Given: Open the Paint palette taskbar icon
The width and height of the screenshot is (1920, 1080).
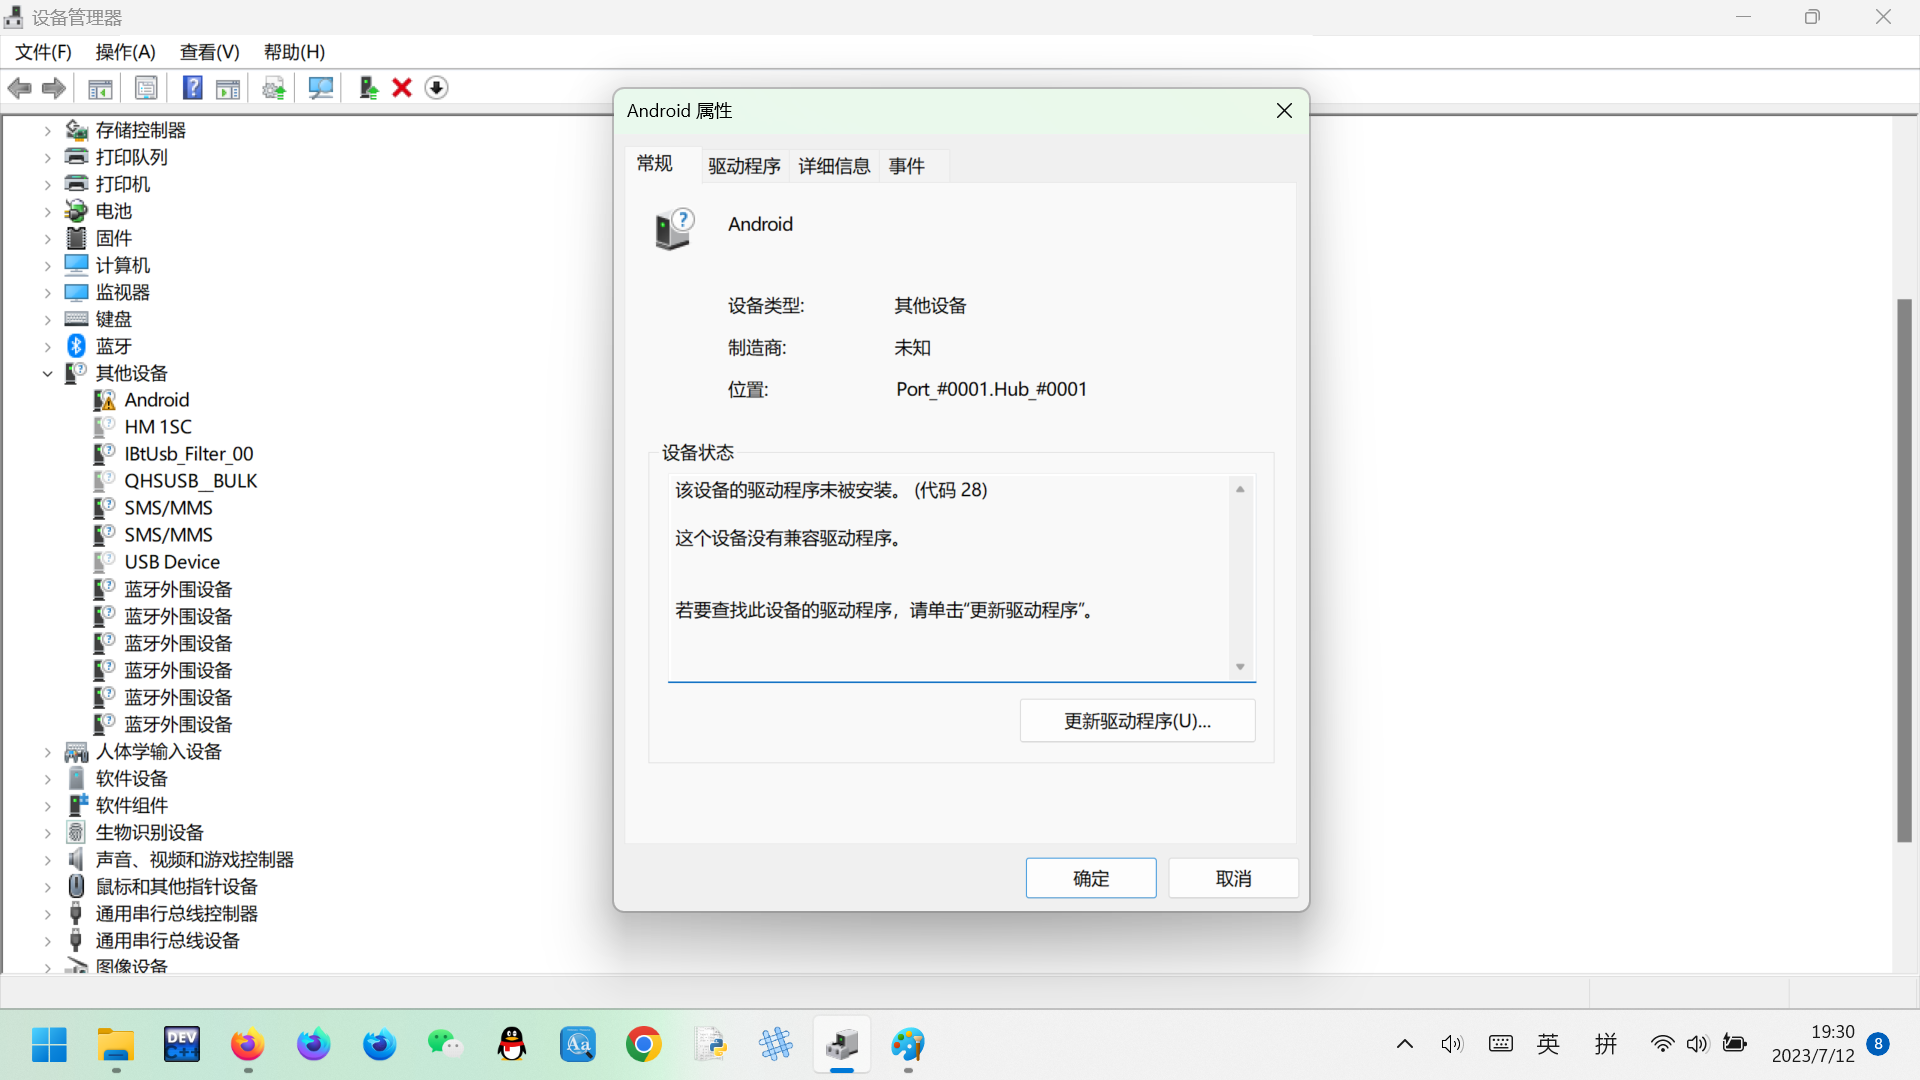Looking at the screenshot, I should [x=908, y=1045].
